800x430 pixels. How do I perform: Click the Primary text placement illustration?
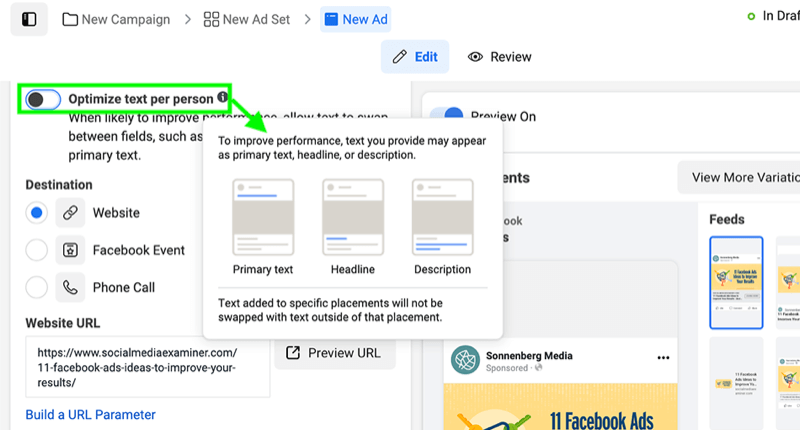click(263, 217)
